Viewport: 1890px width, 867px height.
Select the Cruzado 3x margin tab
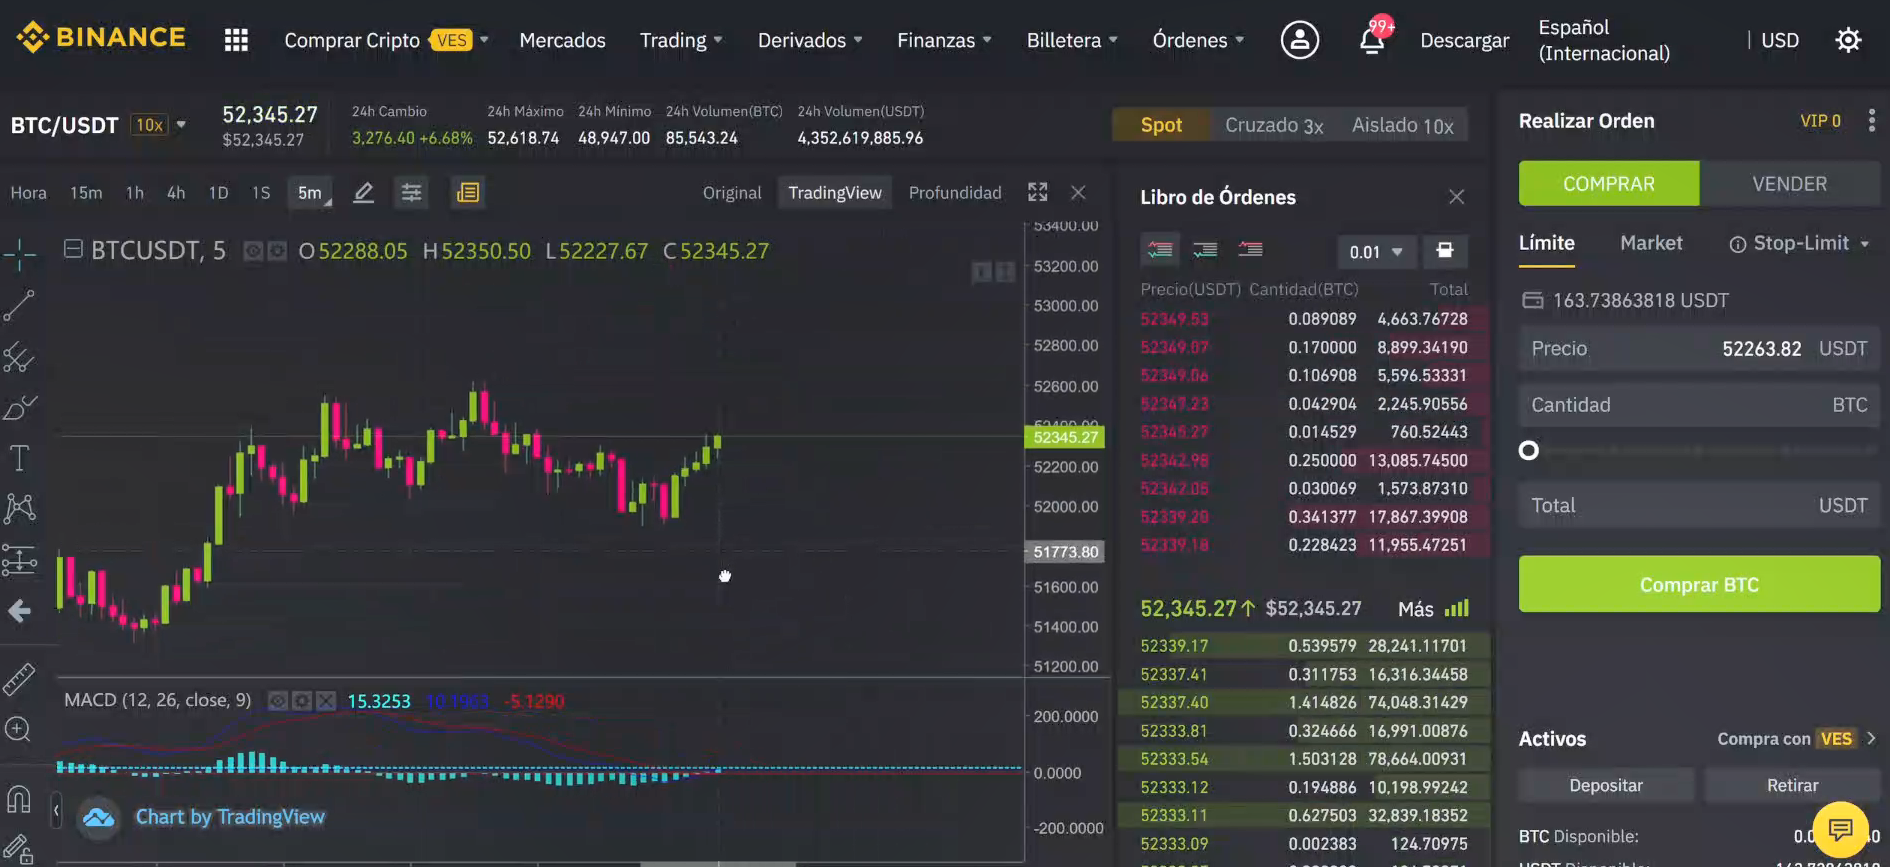[x=1274, y=125]
